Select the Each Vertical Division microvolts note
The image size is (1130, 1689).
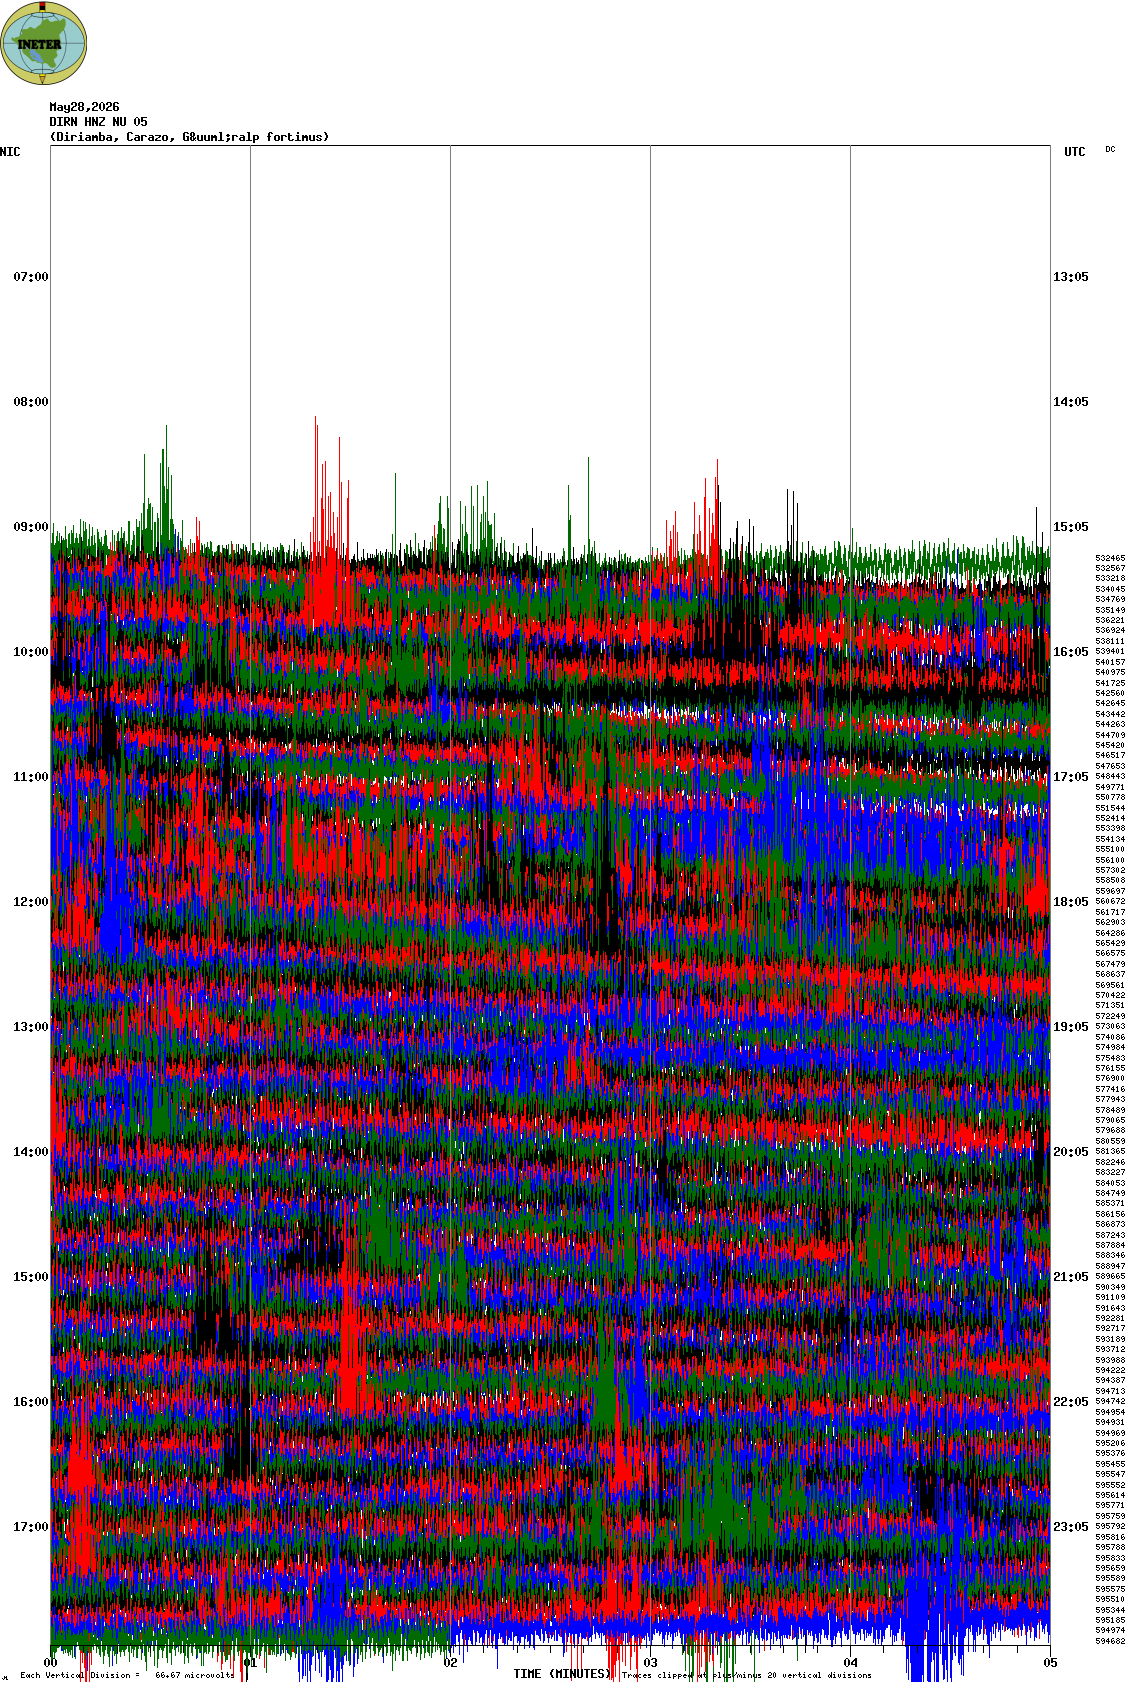tap(127, 1675)
